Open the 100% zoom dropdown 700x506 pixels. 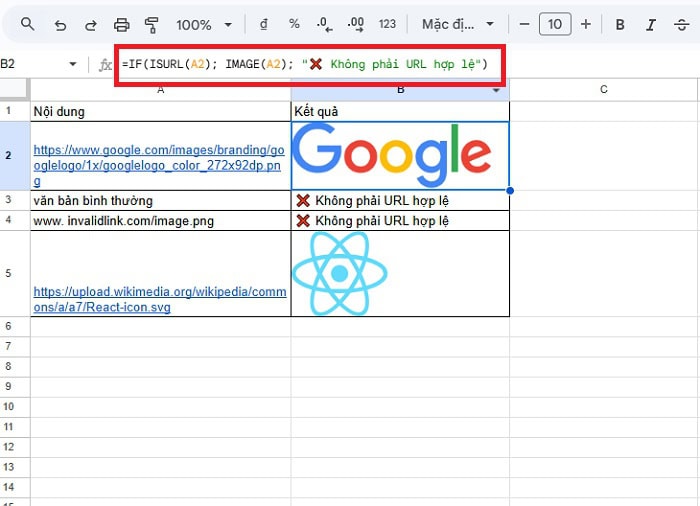204,24
